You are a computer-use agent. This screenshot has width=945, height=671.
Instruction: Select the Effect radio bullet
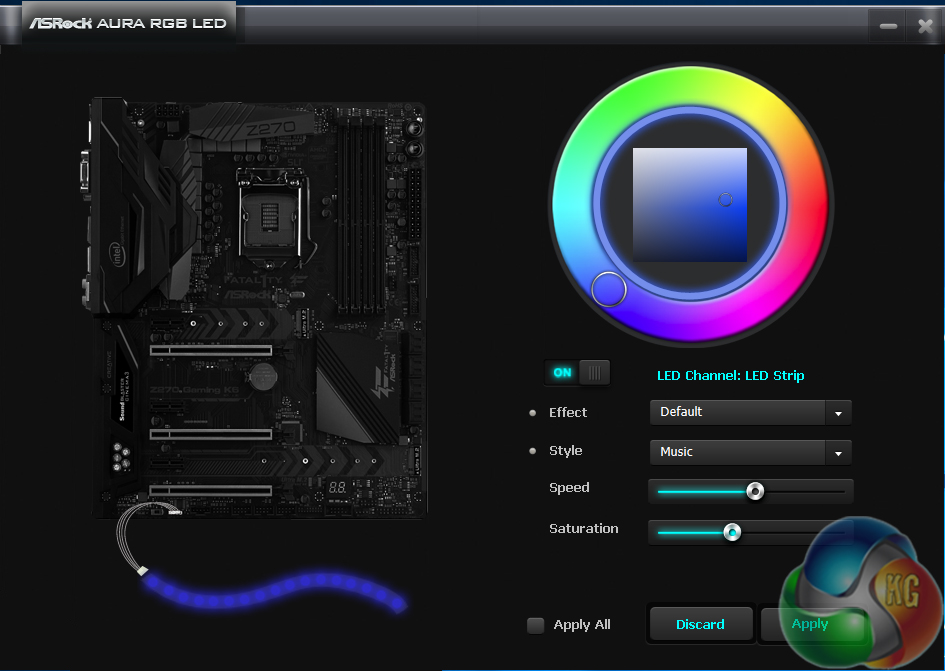532,413
